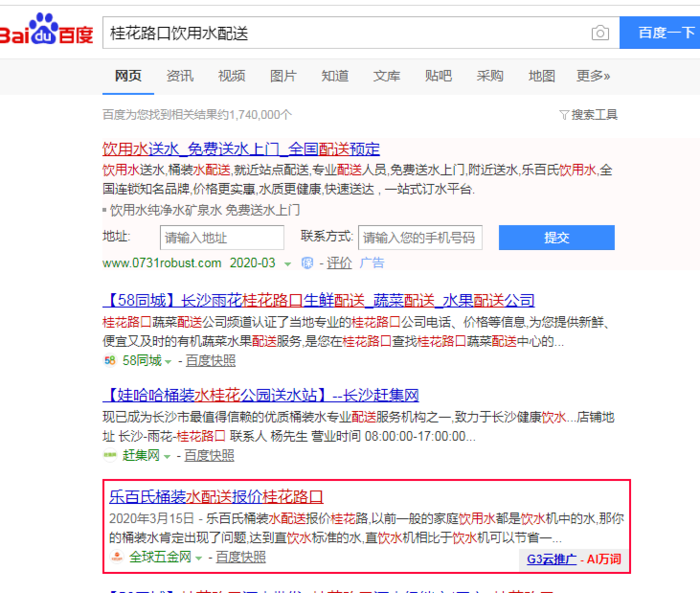Focus the 请输入地址 address field
The height and width of the screenshot is (593, 700).
tap(222, 238)
